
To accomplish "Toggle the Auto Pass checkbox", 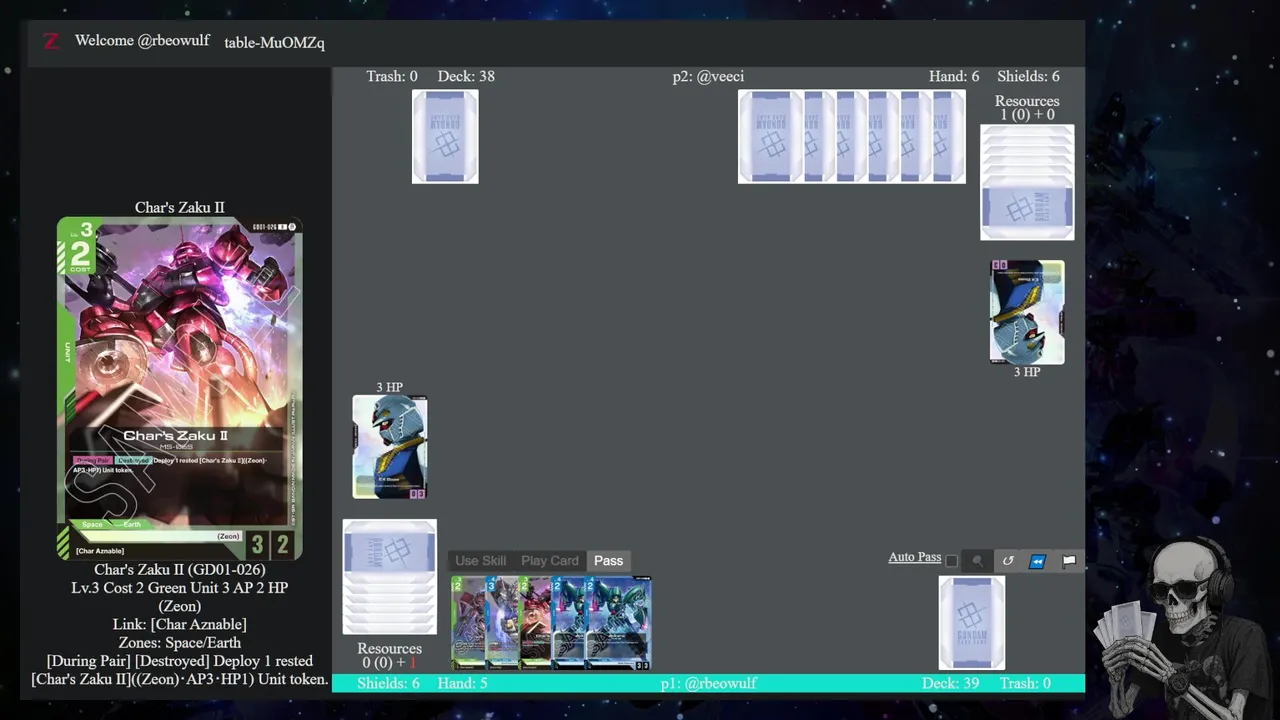I will (952, 561).
